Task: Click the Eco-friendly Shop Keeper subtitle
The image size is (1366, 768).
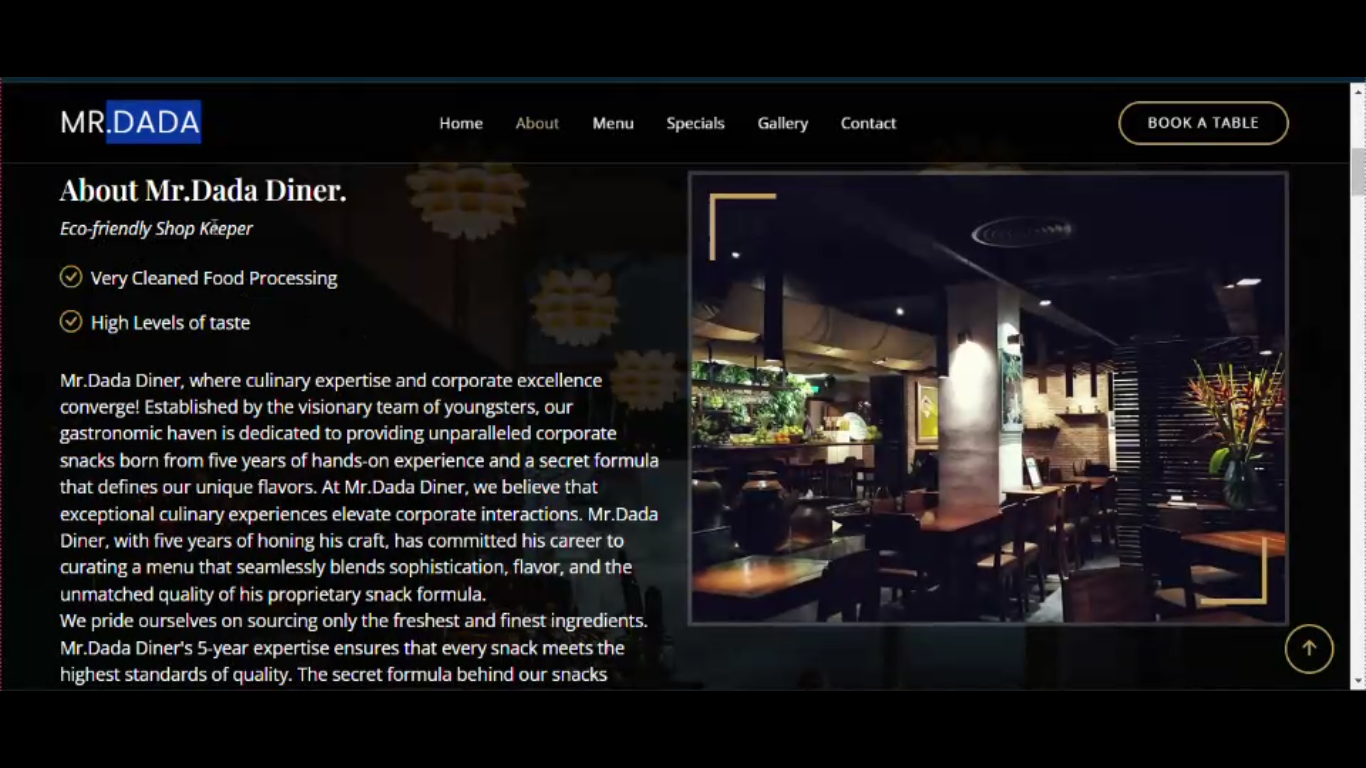Action: 156,229
